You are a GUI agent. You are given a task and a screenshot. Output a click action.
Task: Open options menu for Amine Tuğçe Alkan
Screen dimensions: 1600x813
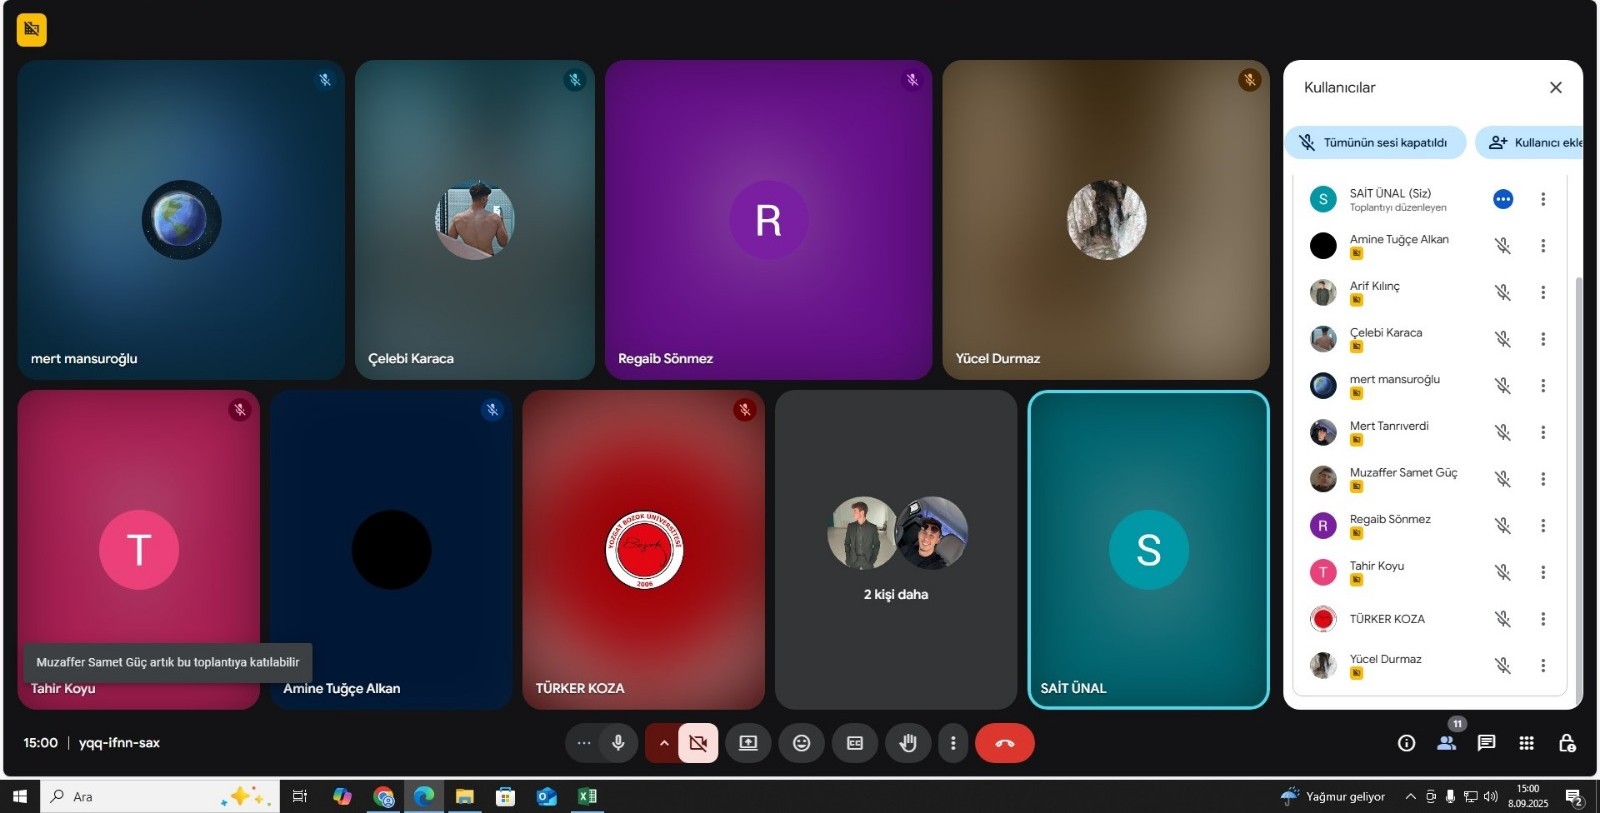click(x=1543, y=246)
